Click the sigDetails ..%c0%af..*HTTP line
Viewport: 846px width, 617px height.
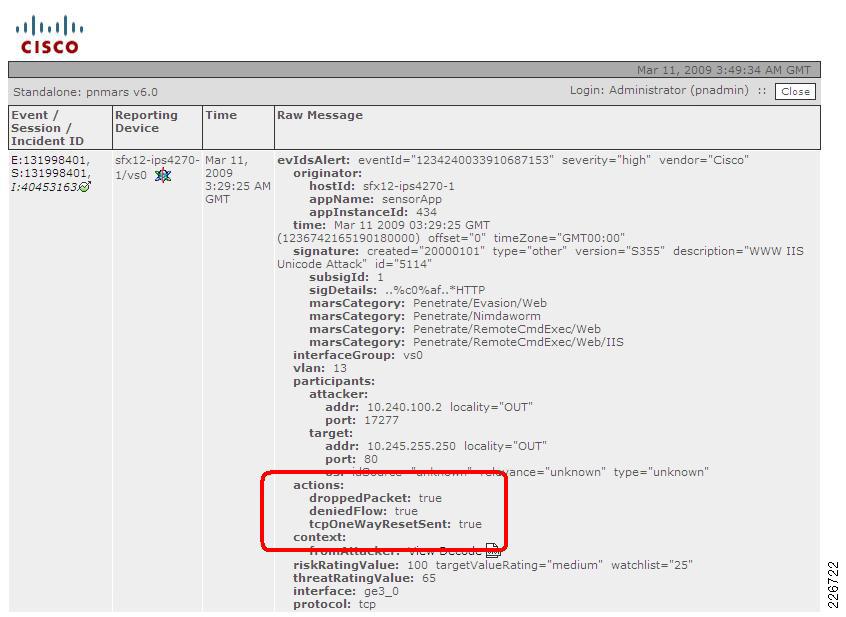pyautogui.click(x=397, y=290)
